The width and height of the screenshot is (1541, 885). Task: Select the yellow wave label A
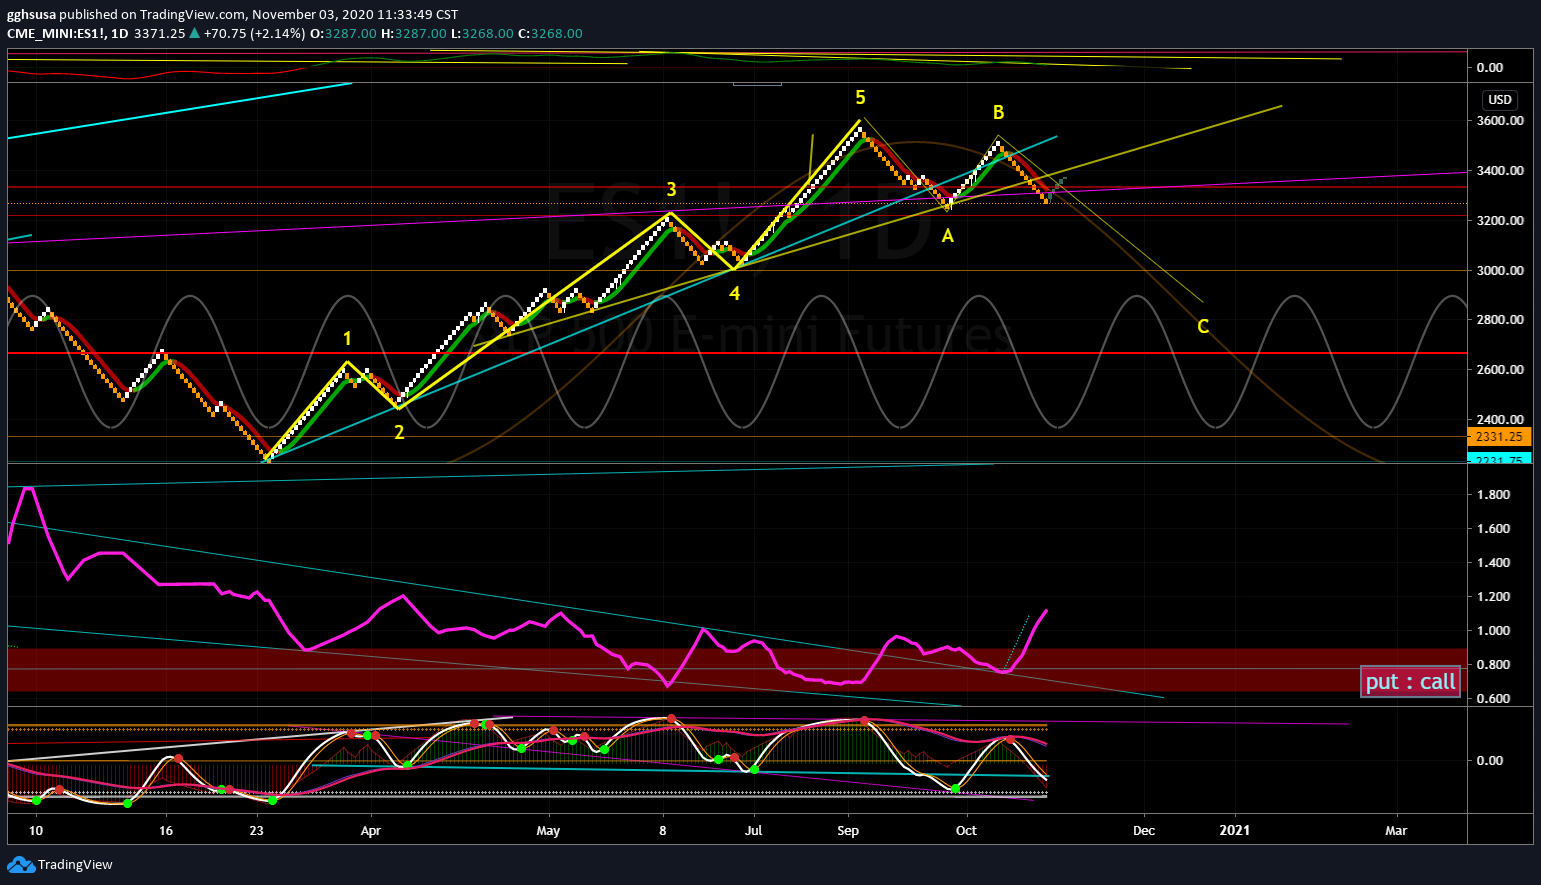(x=948, y=236)
